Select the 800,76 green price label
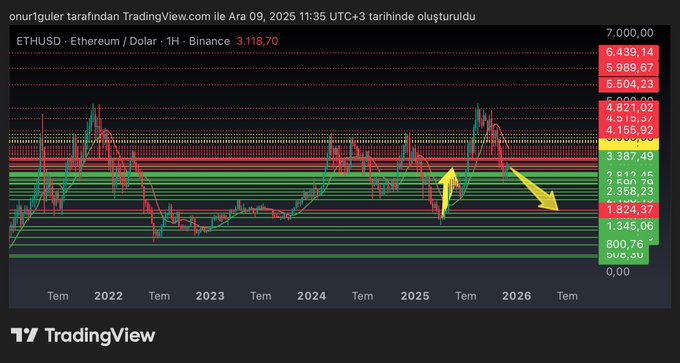 pyautogui.click(x=624, y=246)
